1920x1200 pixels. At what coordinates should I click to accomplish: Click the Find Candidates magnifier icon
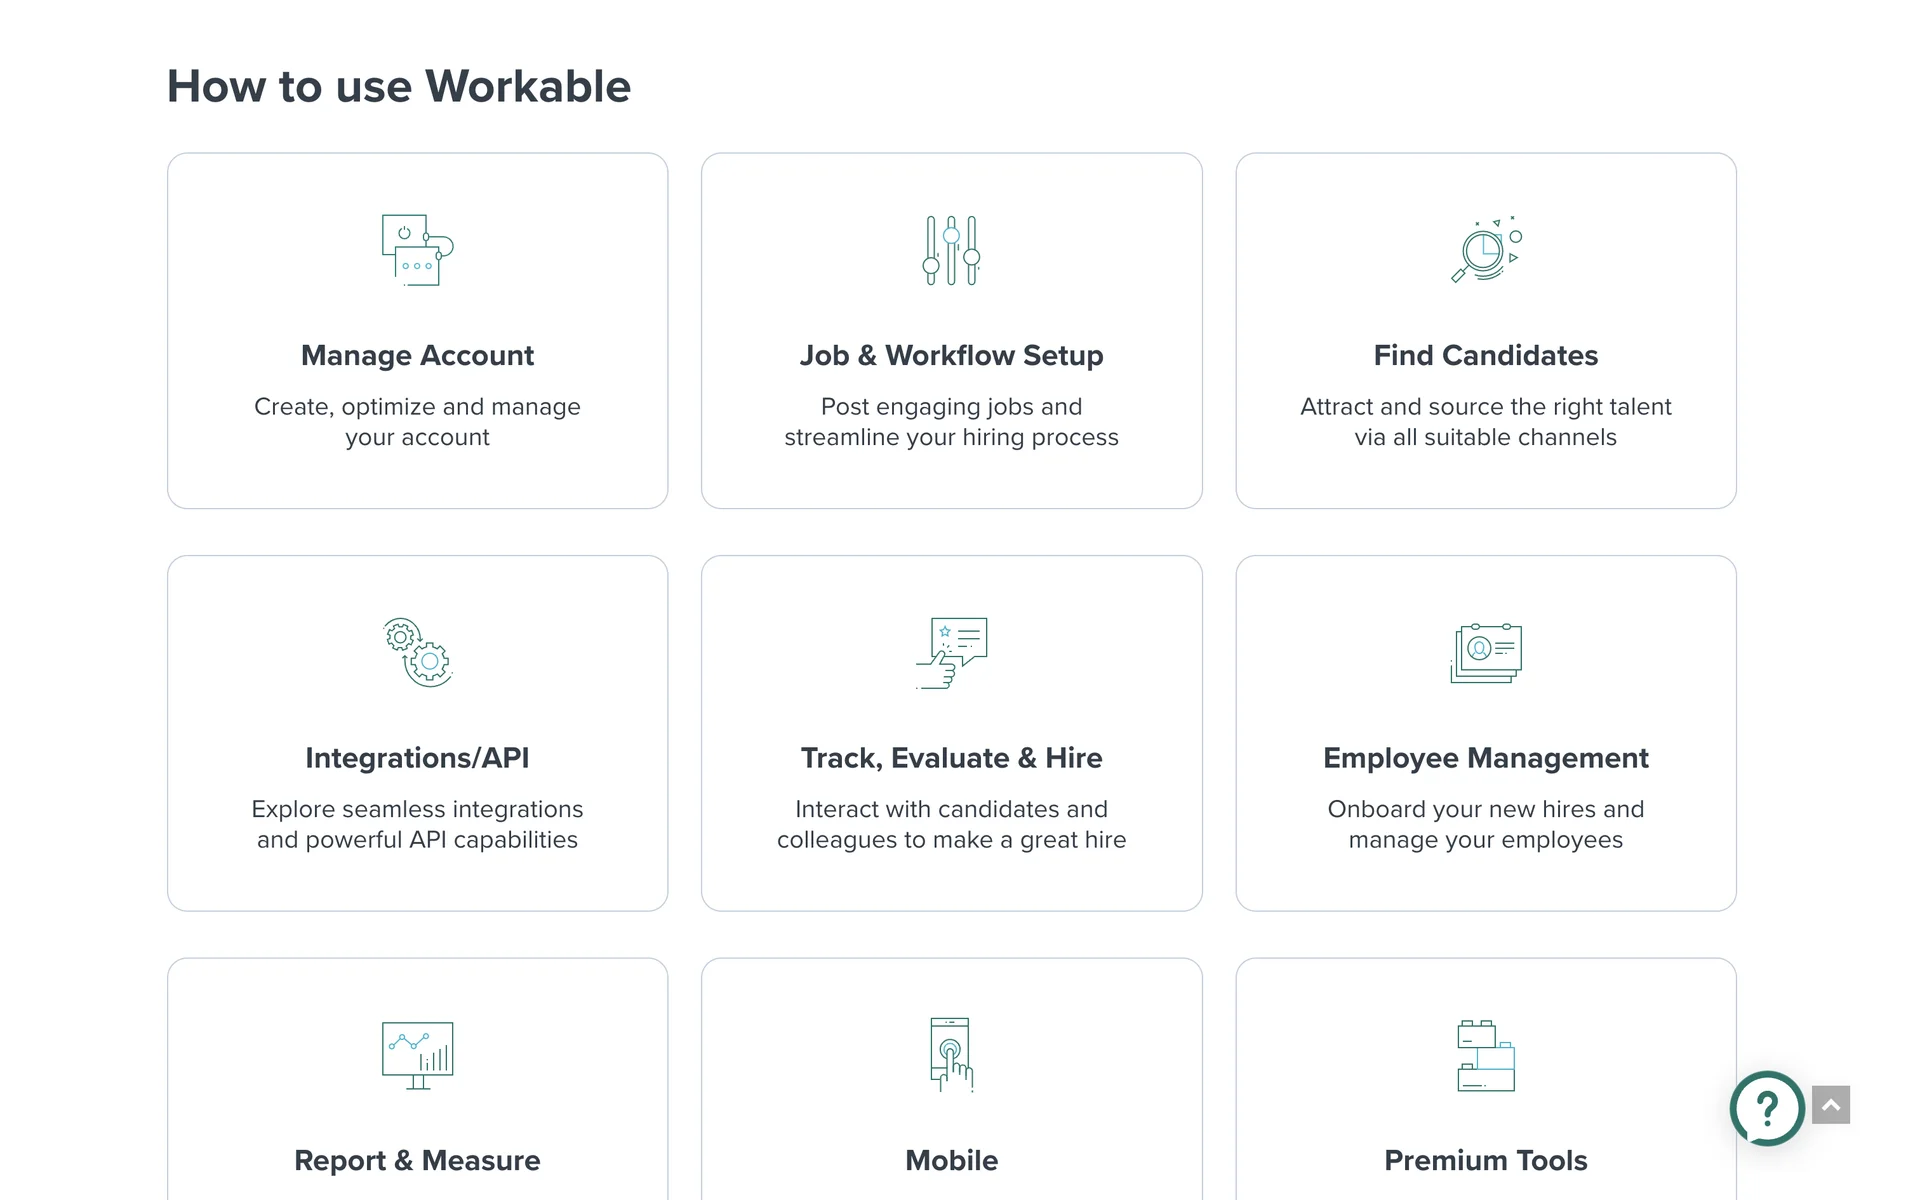tap(1485, 250)
